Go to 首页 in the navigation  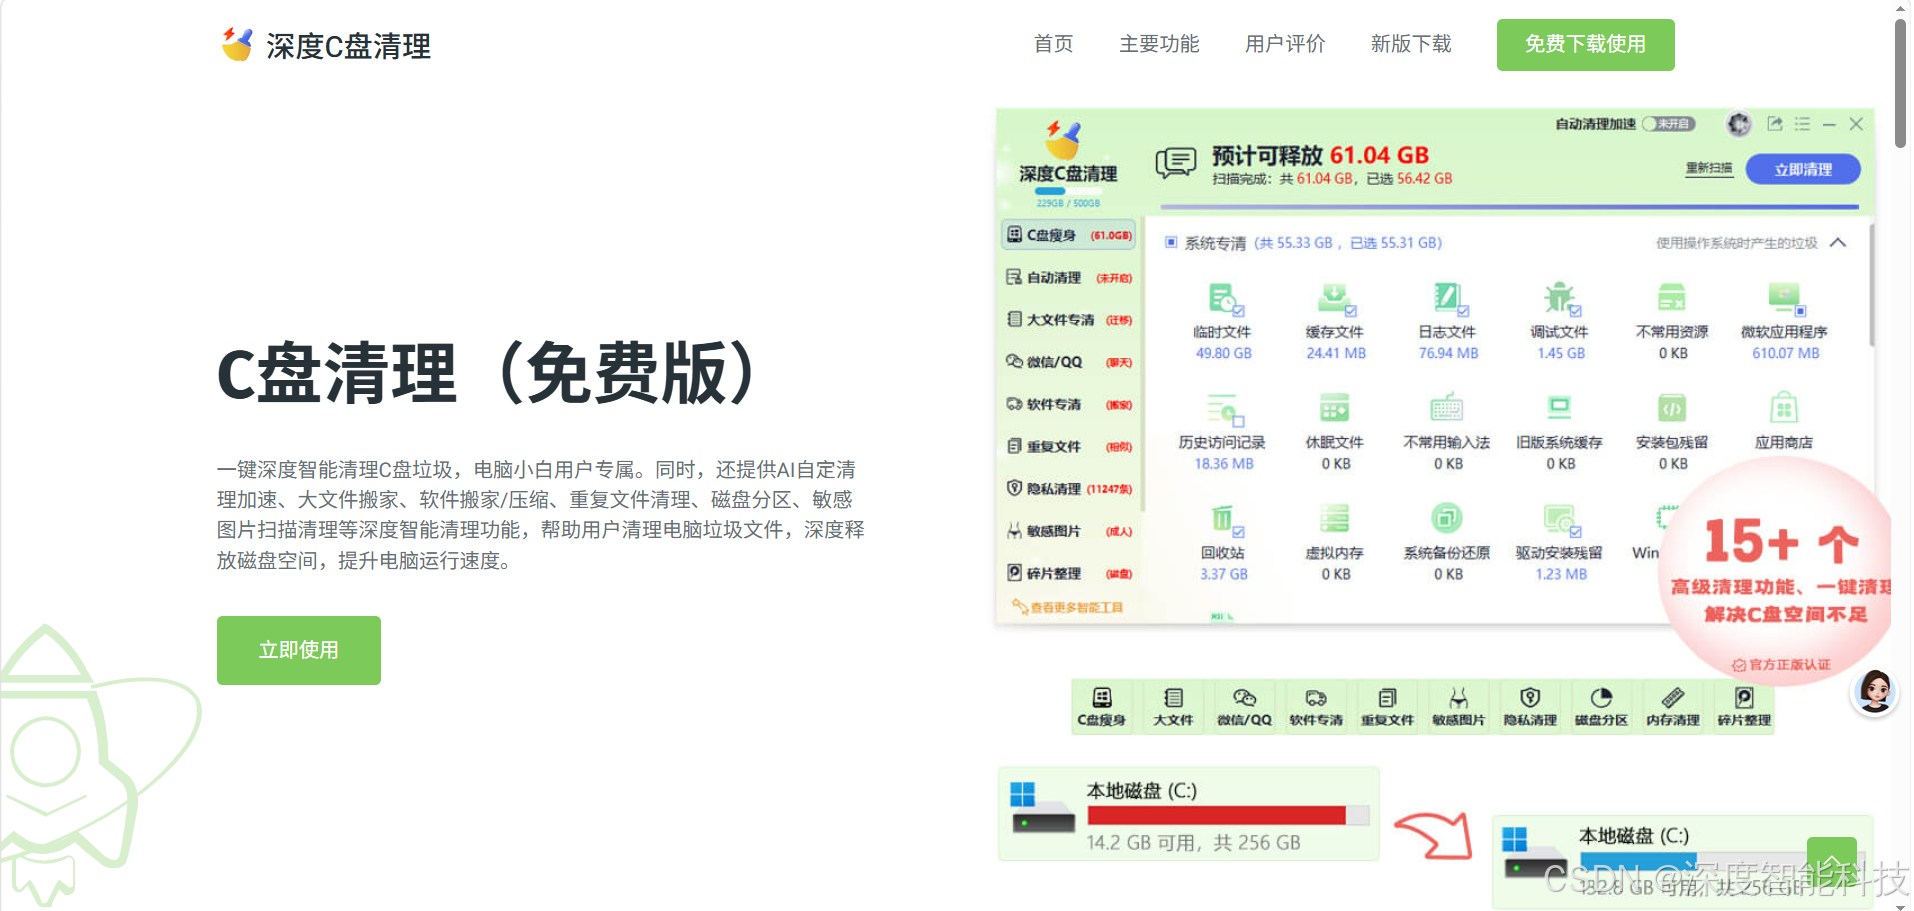coord(1053,44)
